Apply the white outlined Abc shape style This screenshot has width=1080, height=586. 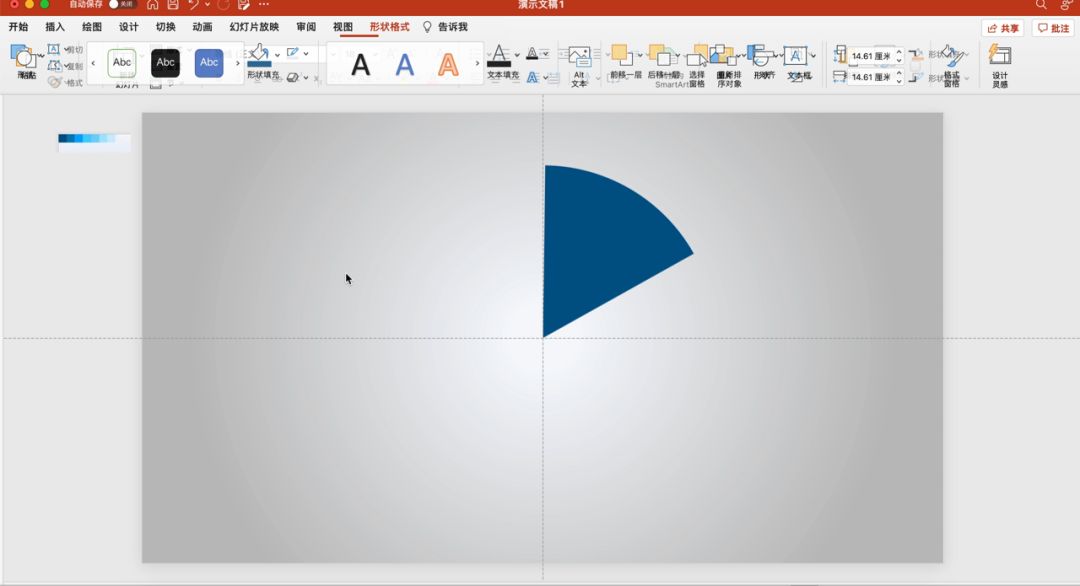click(x=122, y=63)
